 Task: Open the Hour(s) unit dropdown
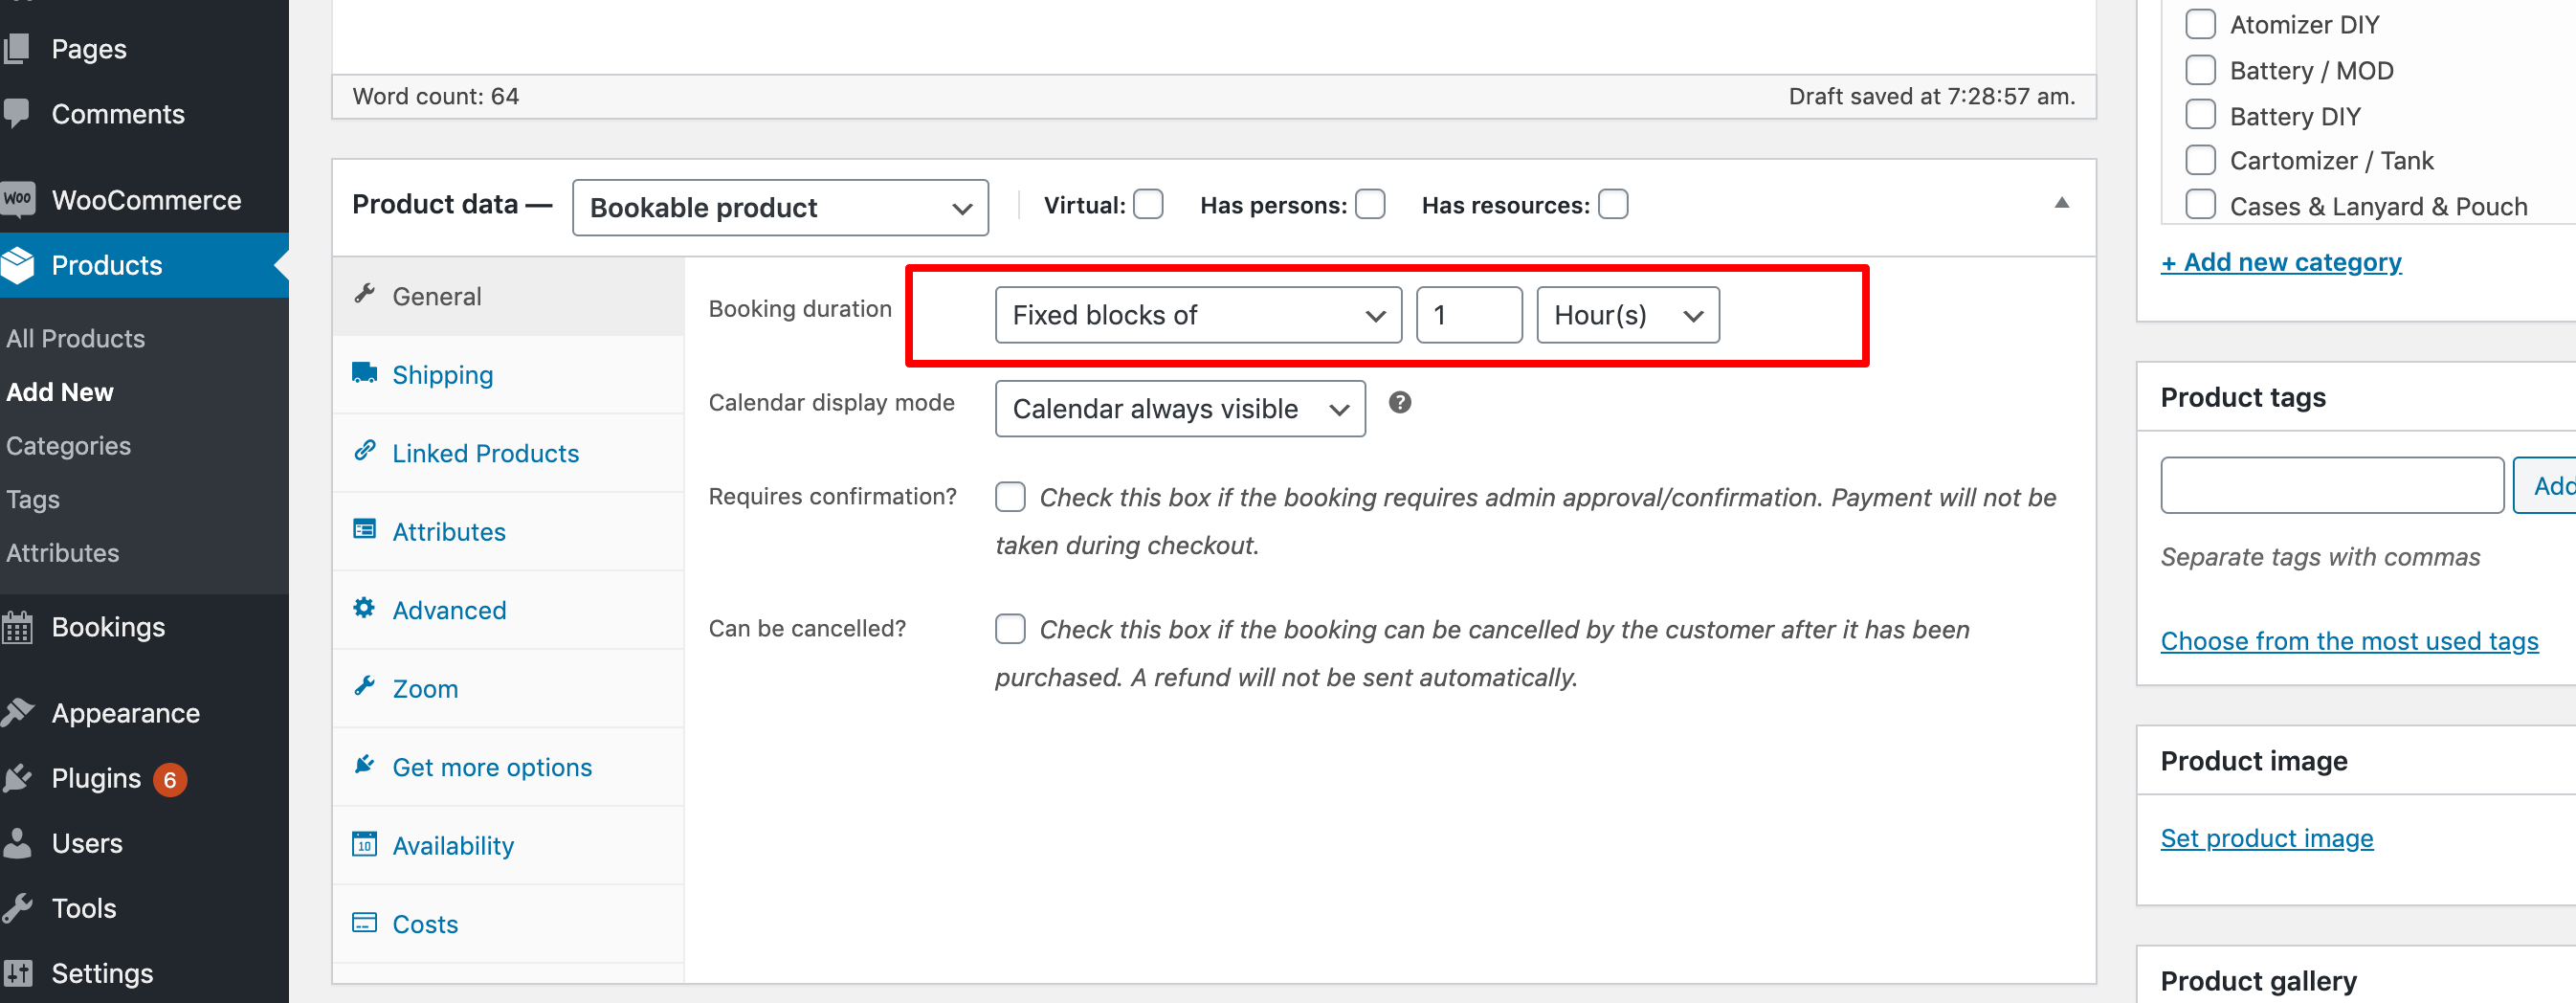pos(1628,315)
